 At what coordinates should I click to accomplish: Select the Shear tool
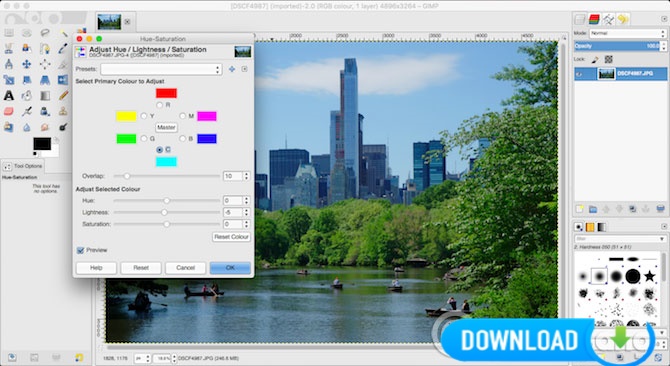(26, 79)
